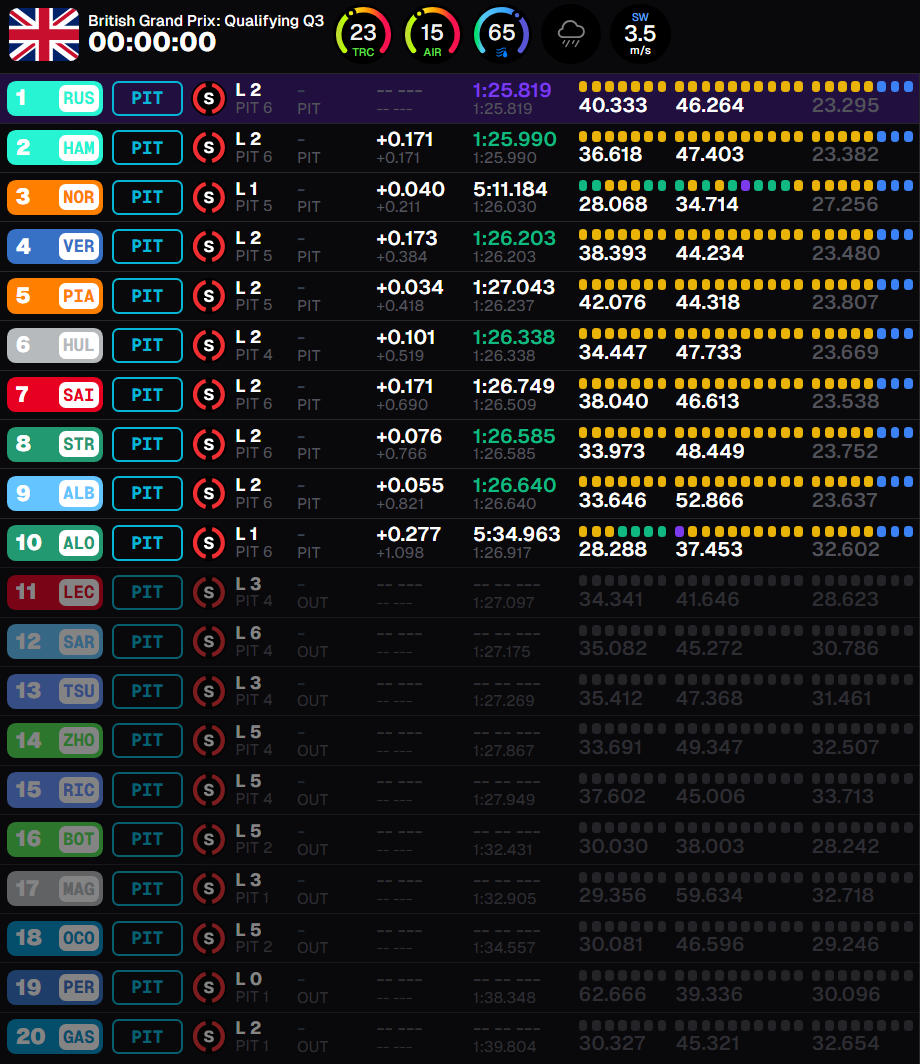
Task: Select driver tag 4 VER
Action: [x=55, y=246]
